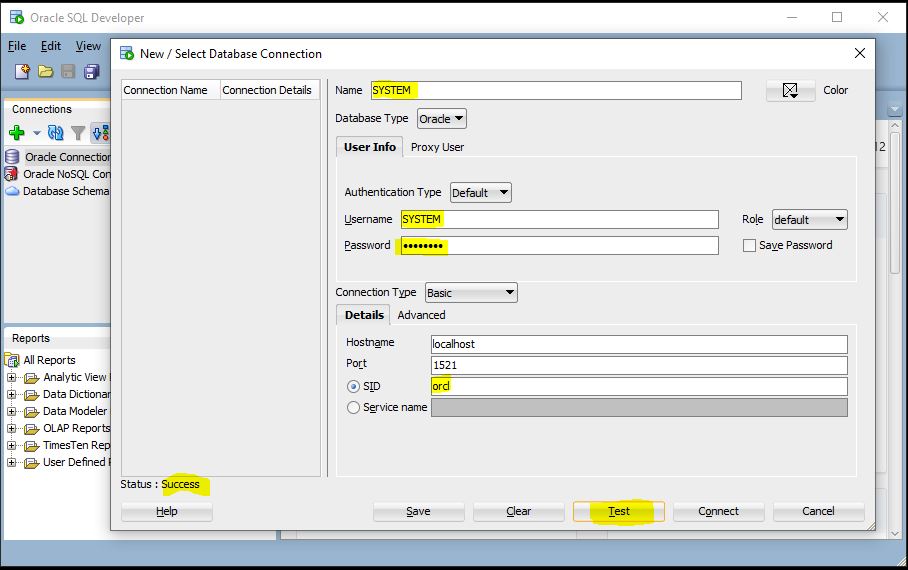Click the Filter funnel icon in Connections
The height and width of the screenshot is (570, 908).
click(78, 133)
